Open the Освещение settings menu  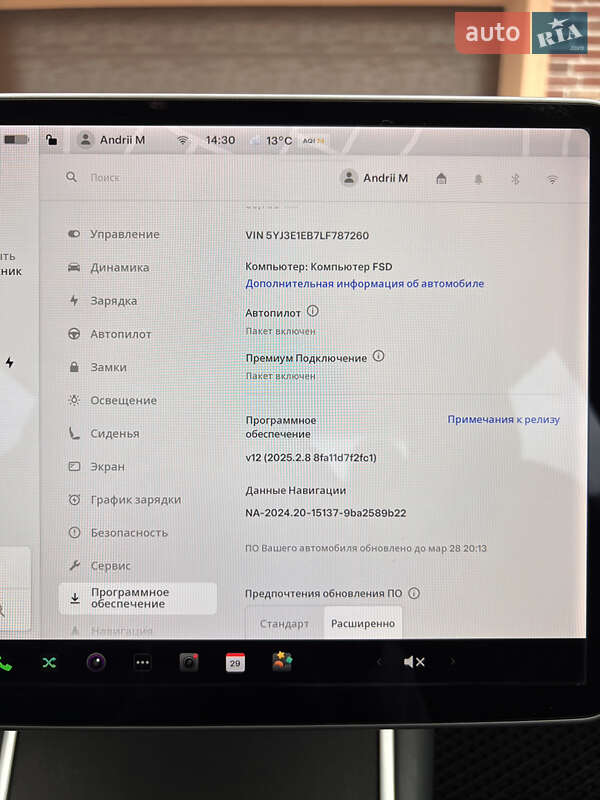pos(112,400)
